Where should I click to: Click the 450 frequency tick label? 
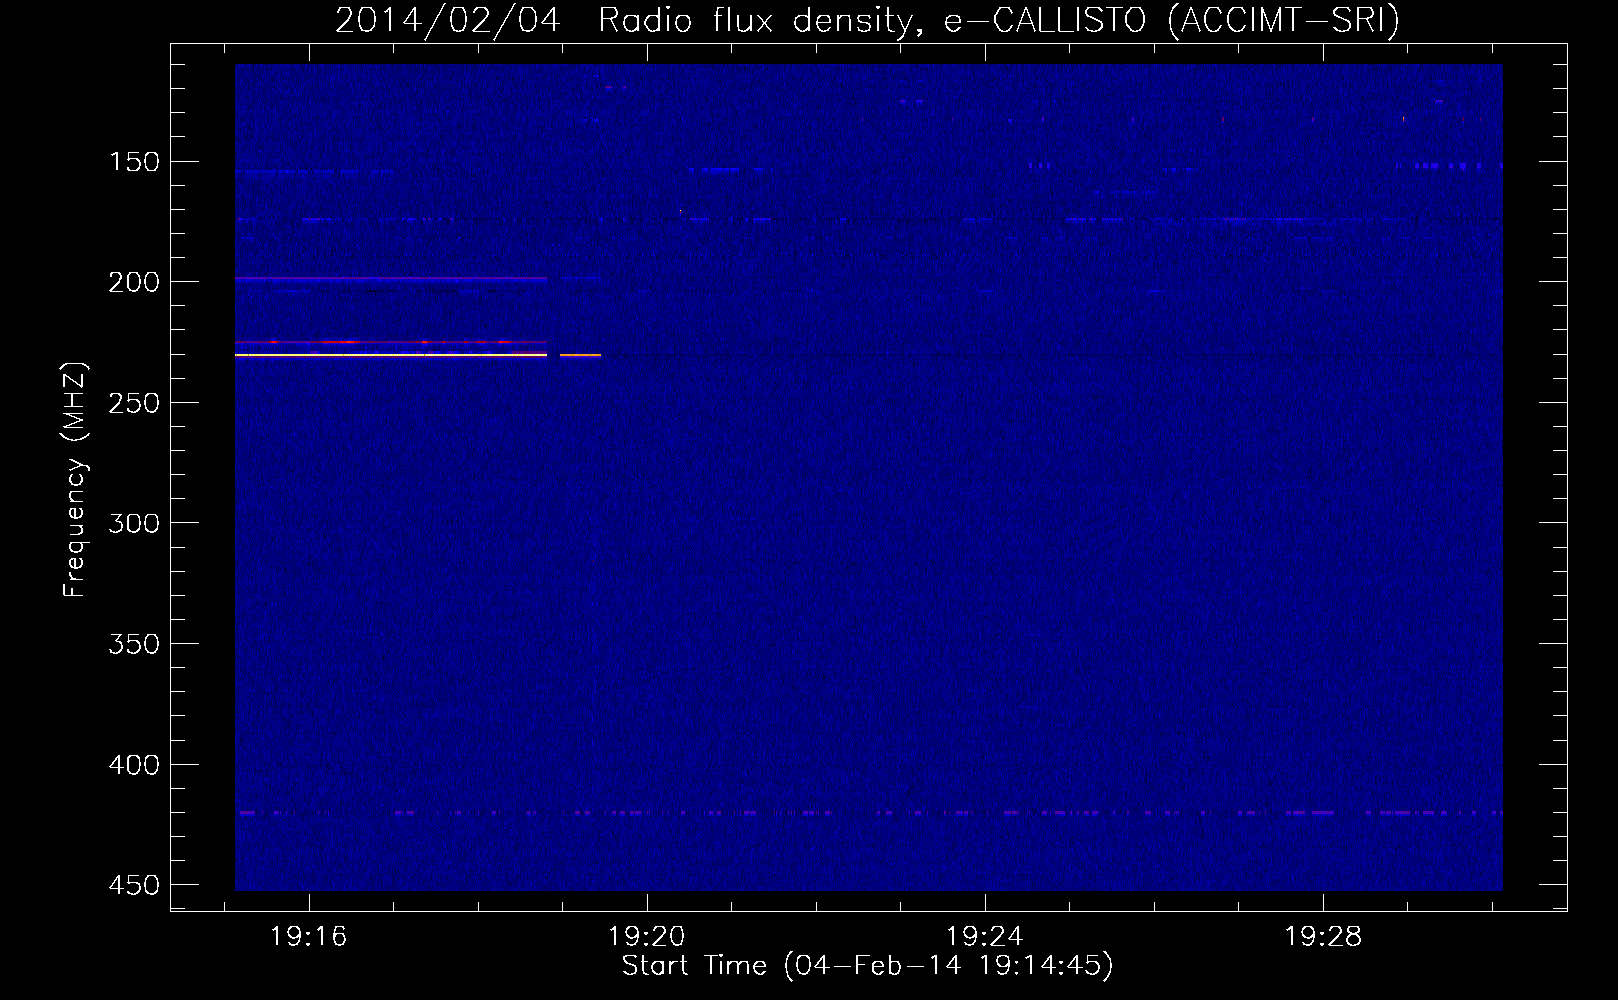tap(134, 885)
